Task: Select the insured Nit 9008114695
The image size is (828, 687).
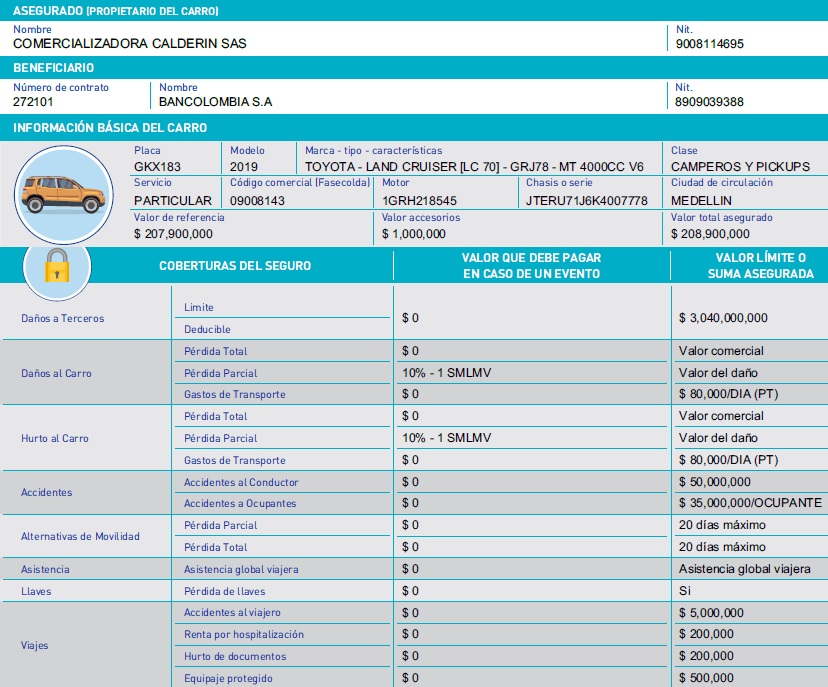Action: pos(709,44)
